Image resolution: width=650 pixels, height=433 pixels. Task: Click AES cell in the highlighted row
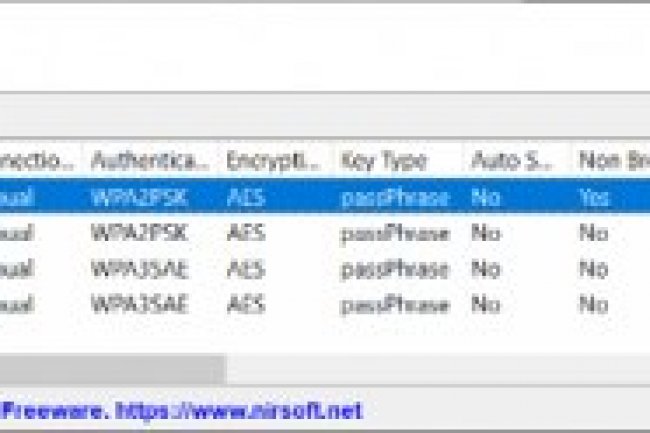246,198
